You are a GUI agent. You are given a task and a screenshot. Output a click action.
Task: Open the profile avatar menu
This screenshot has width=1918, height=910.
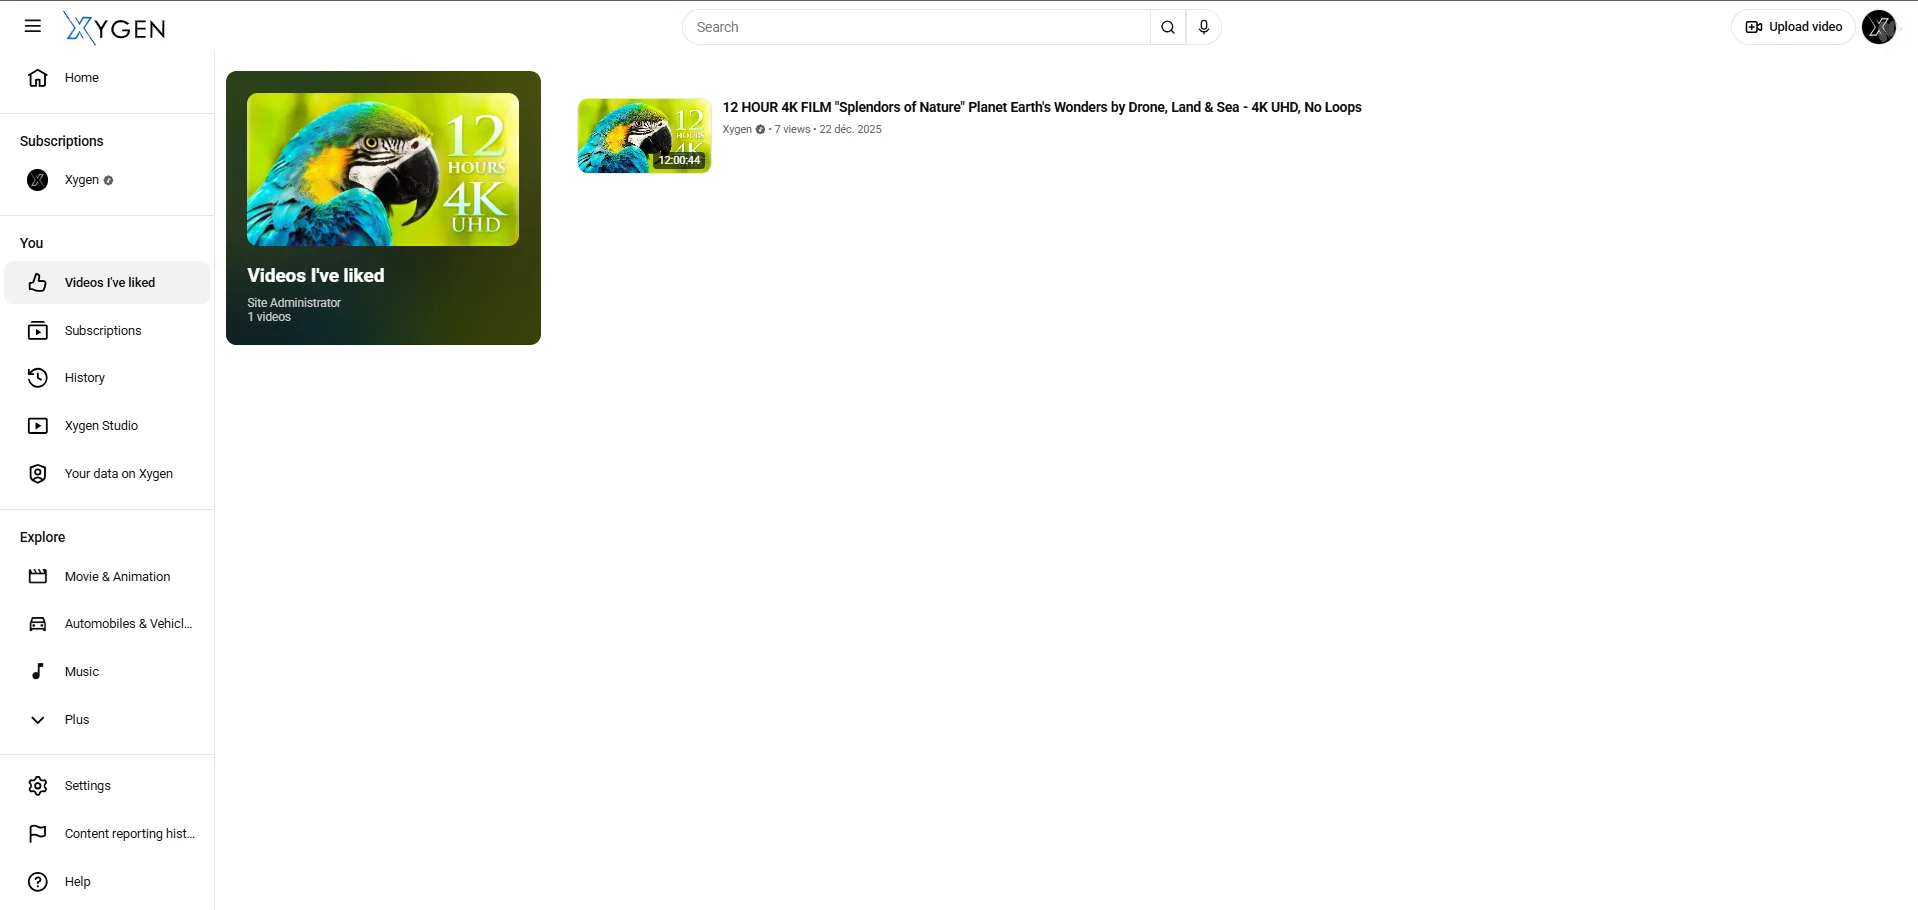click(x=1878, y=27)
